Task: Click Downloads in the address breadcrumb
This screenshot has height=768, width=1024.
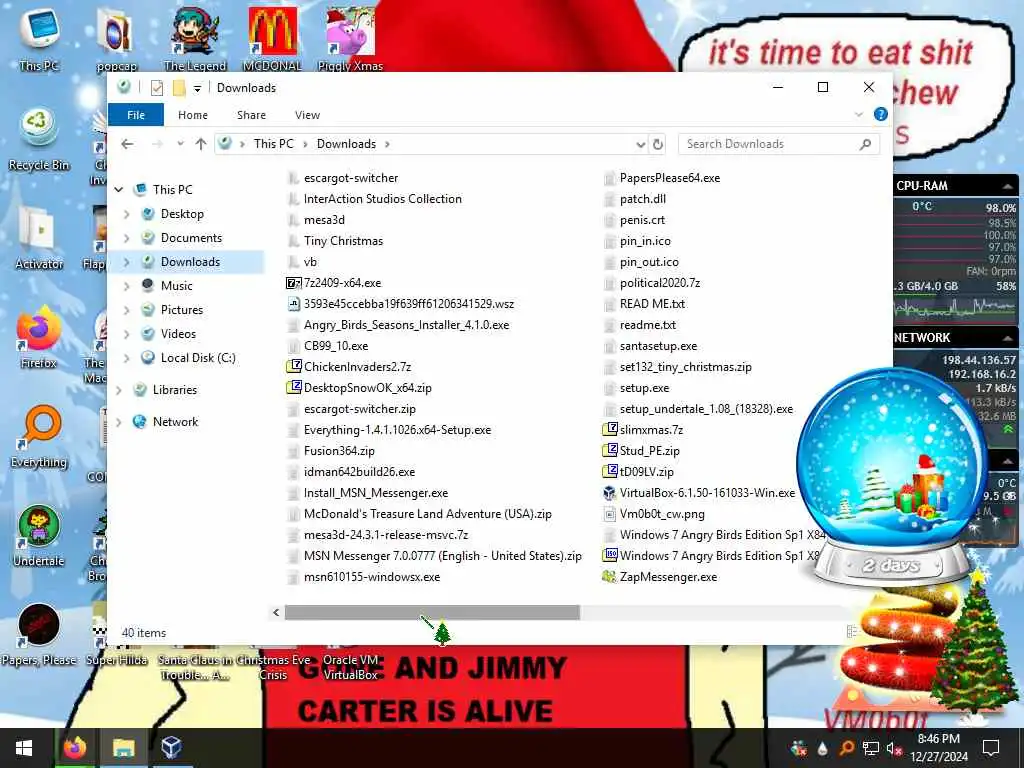Action: [346, 144]
